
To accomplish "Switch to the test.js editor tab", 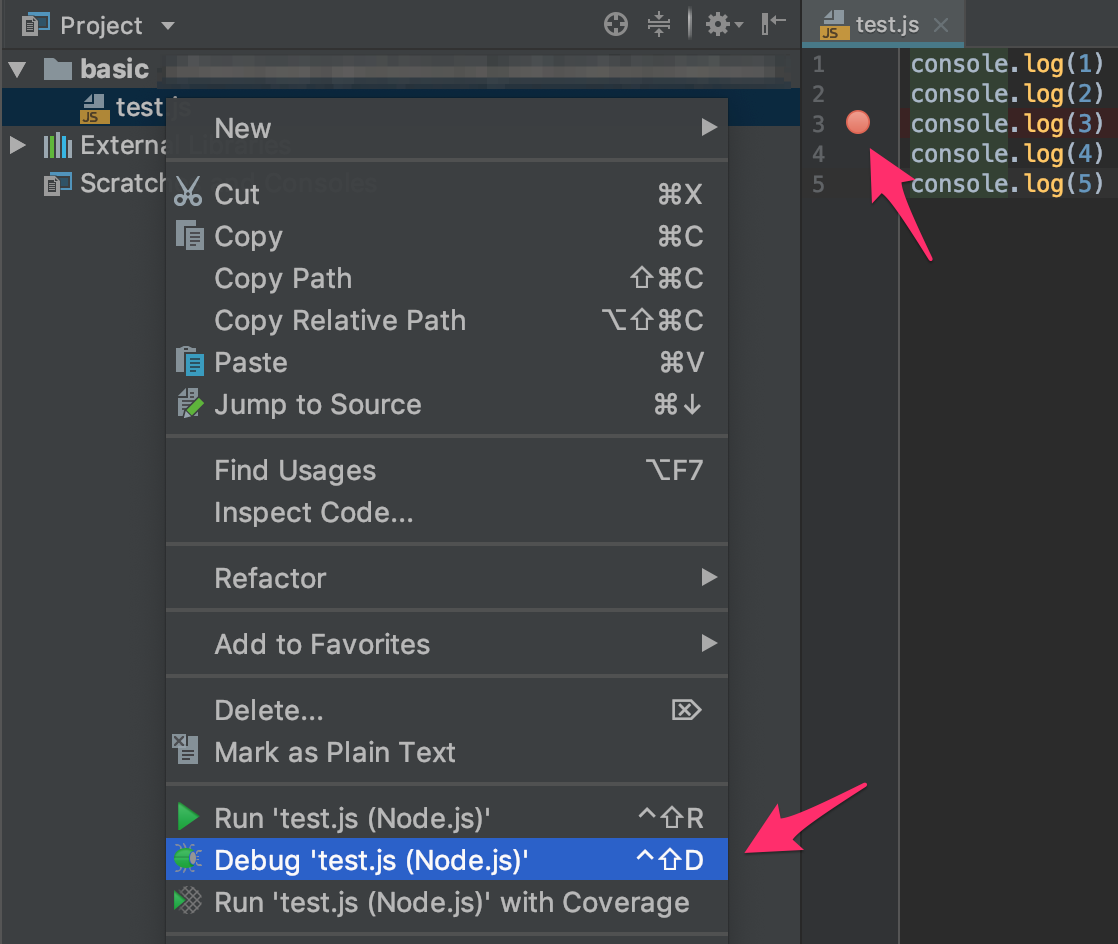I will (886, 25).
